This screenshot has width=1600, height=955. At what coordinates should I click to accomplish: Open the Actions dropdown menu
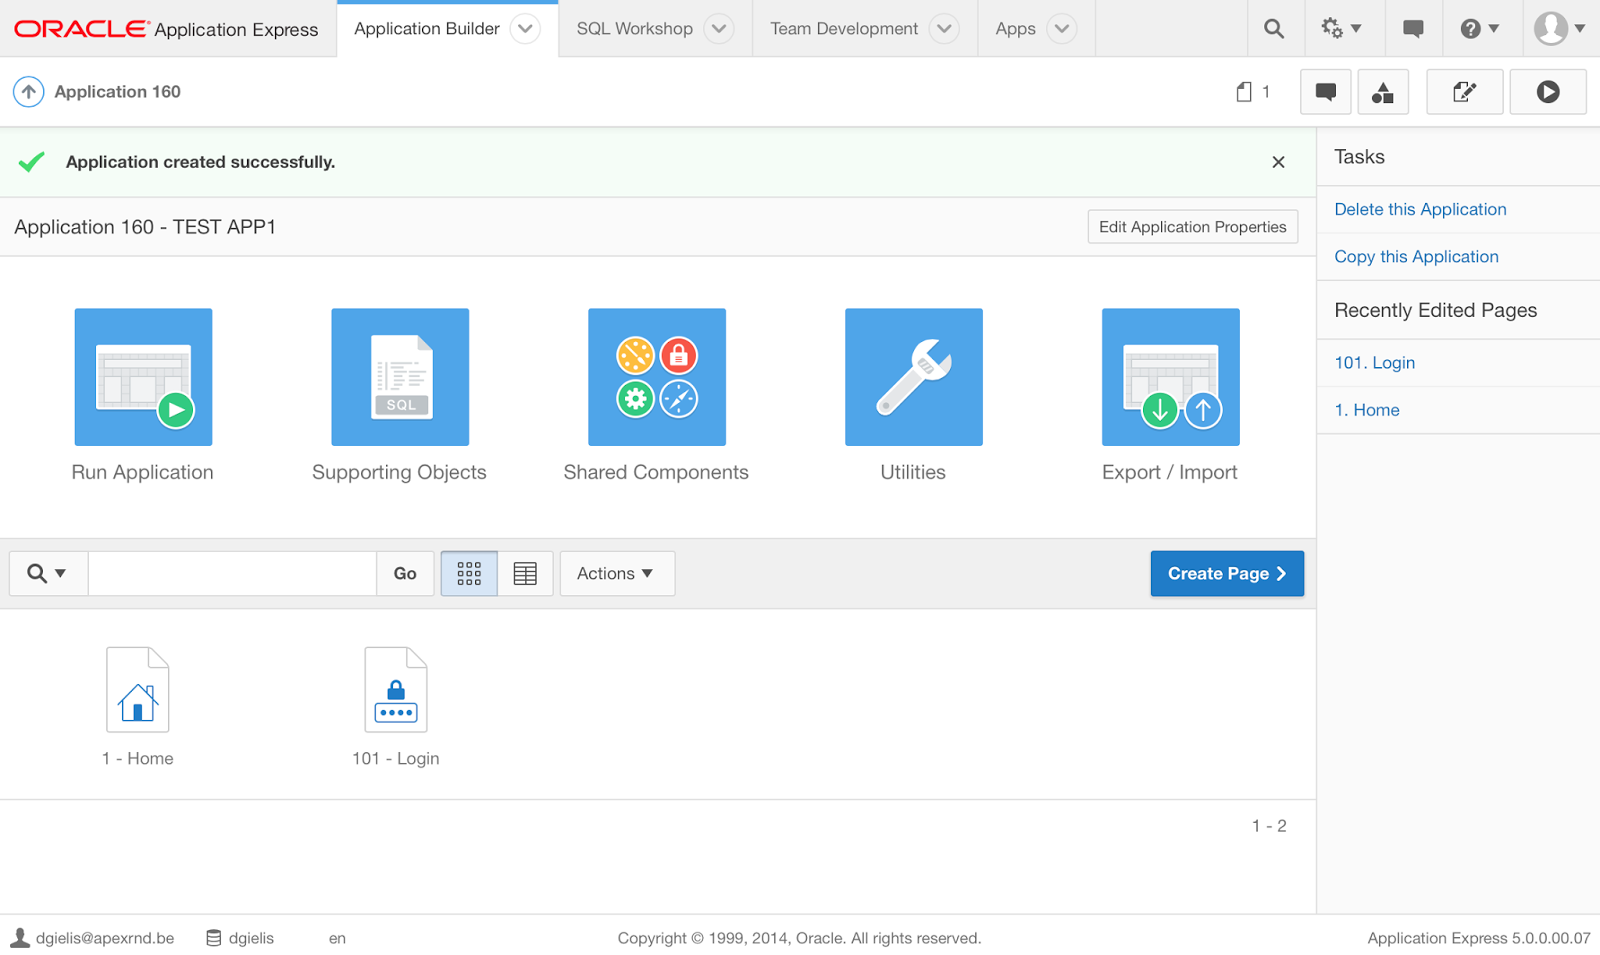pyautogui.click(x=617, y=574)
